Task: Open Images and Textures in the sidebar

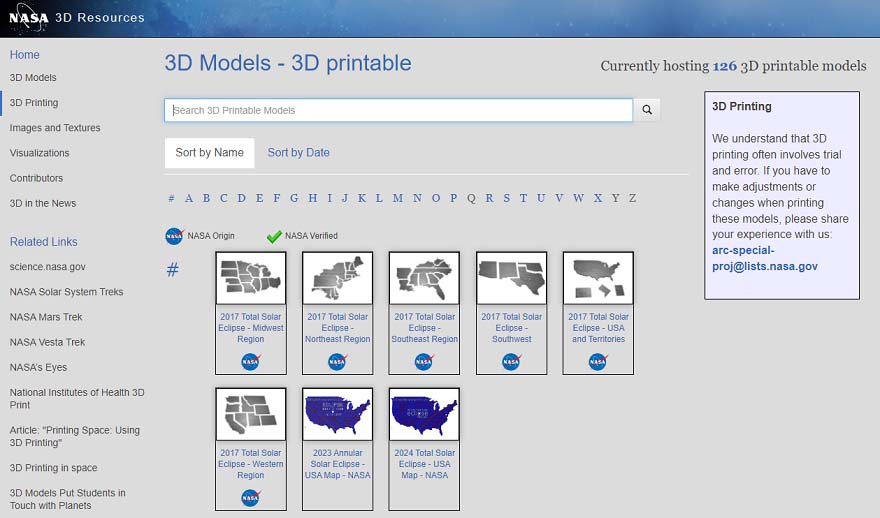Action: (55, 128)
